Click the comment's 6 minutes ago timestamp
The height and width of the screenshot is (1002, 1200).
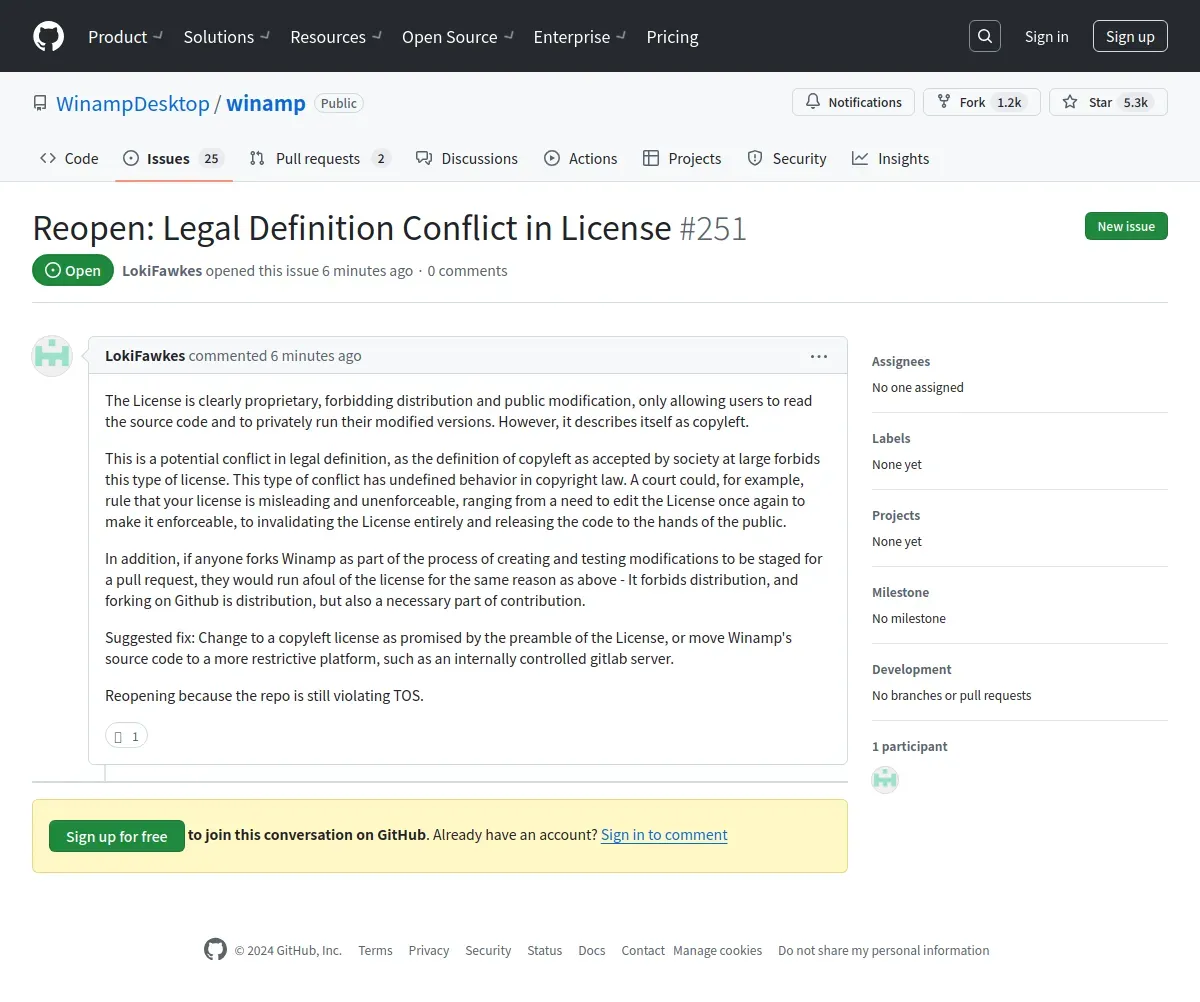[x=316, y=356]
